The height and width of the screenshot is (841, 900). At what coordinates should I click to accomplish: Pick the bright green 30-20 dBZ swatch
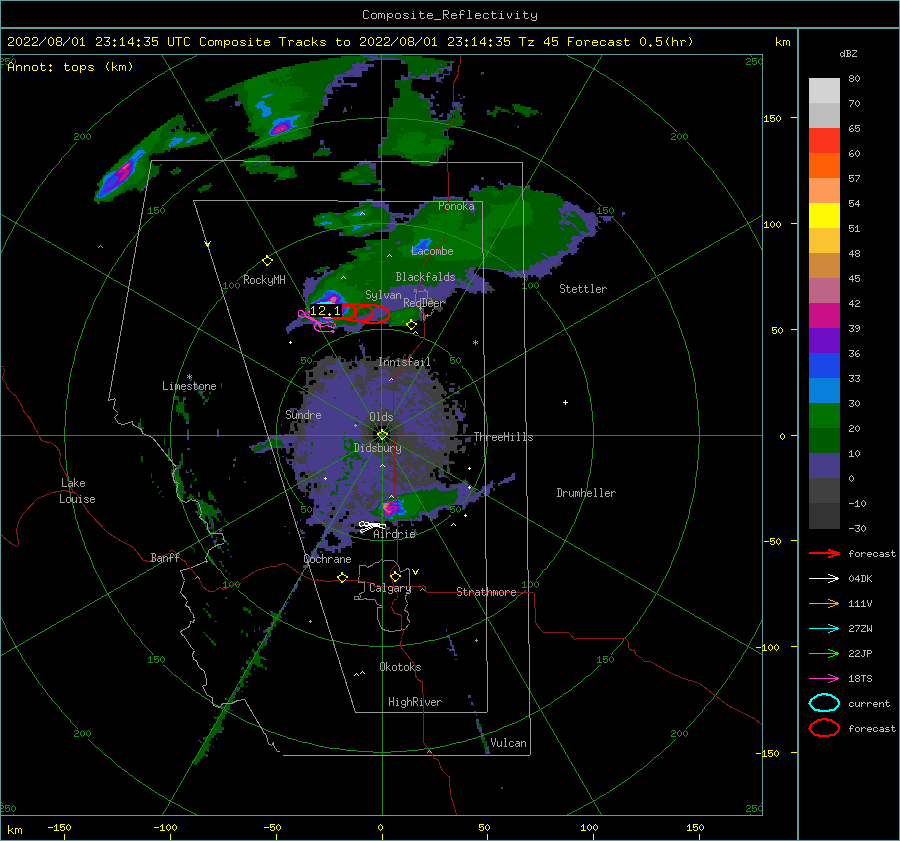coord(824,416)
